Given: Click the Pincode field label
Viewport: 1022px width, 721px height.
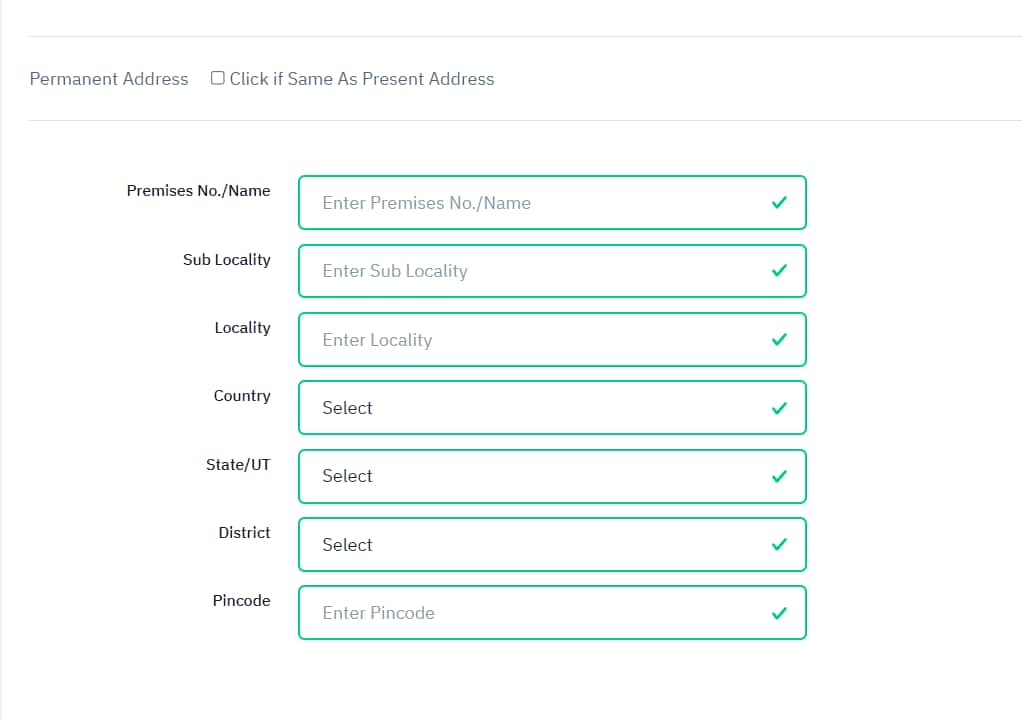Looking at the screenshot, I should coord(241,600).
